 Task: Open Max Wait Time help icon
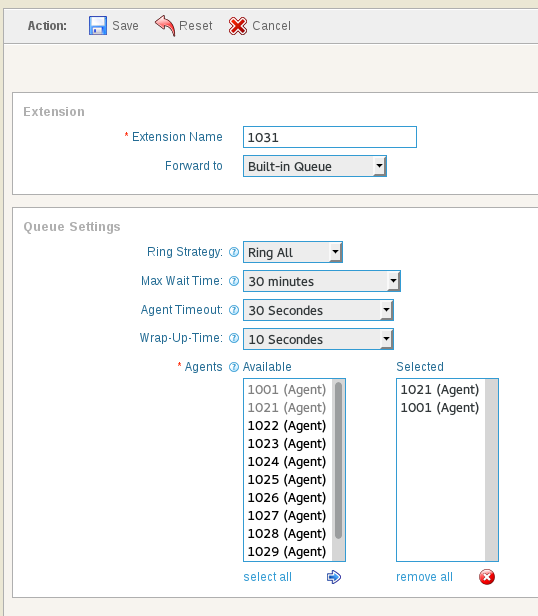pos(234,281)
